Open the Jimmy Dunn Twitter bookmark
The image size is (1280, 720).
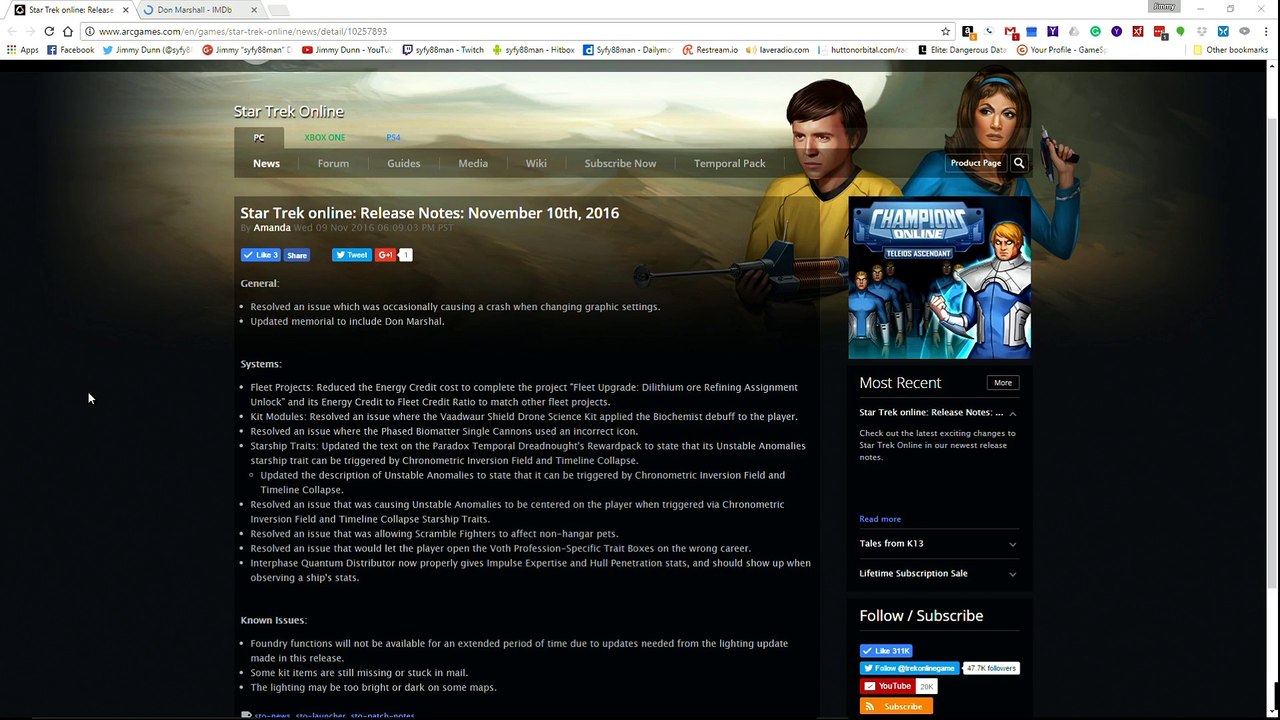pos(147,50)
